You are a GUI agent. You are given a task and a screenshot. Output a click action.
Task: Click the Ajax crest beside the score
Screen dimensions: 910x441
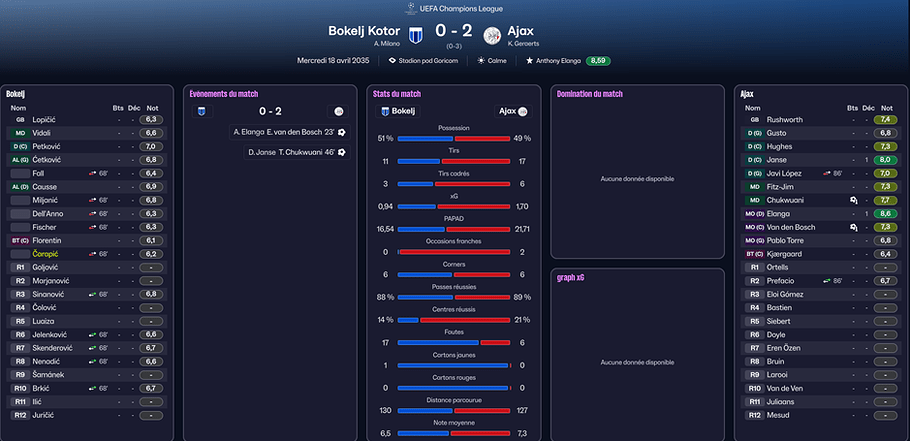click(492, 35)
